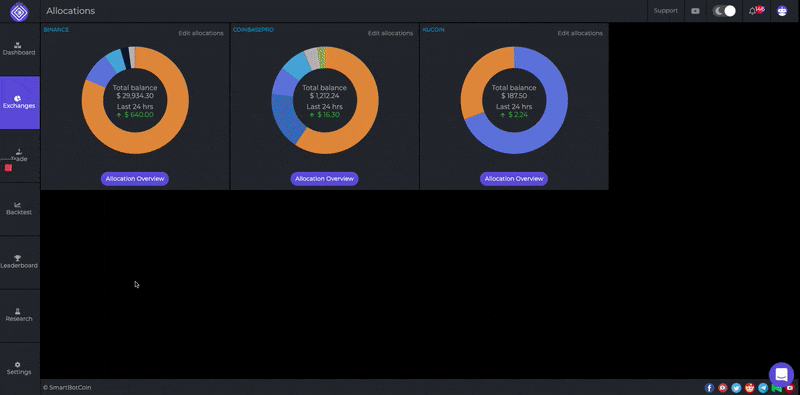The width and height of the screenshot is (800, 395).
Task: Click Edit allocations on the KuCoin card
Action: pyautogui.click(x=580, y=33)
